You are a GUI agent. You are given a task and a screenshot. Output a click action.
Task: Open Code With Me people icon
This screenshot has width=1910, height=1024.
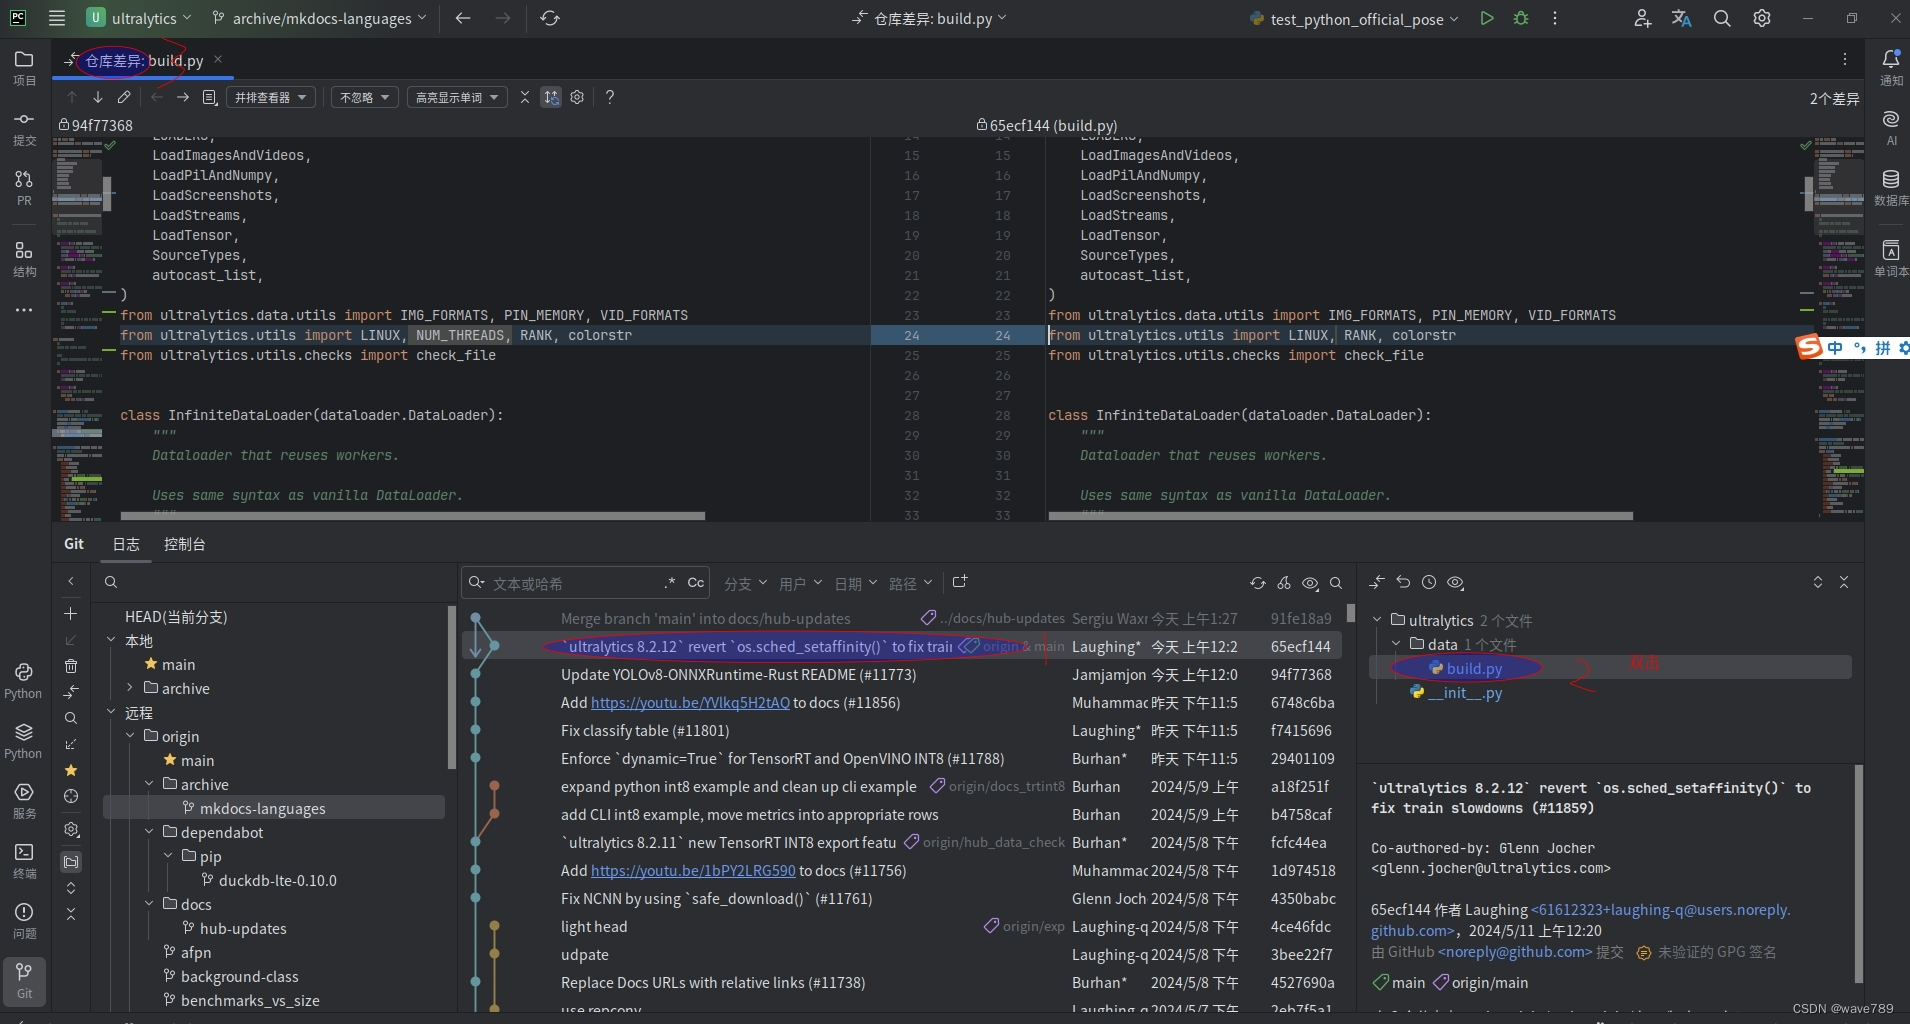tap(1642, 18)
